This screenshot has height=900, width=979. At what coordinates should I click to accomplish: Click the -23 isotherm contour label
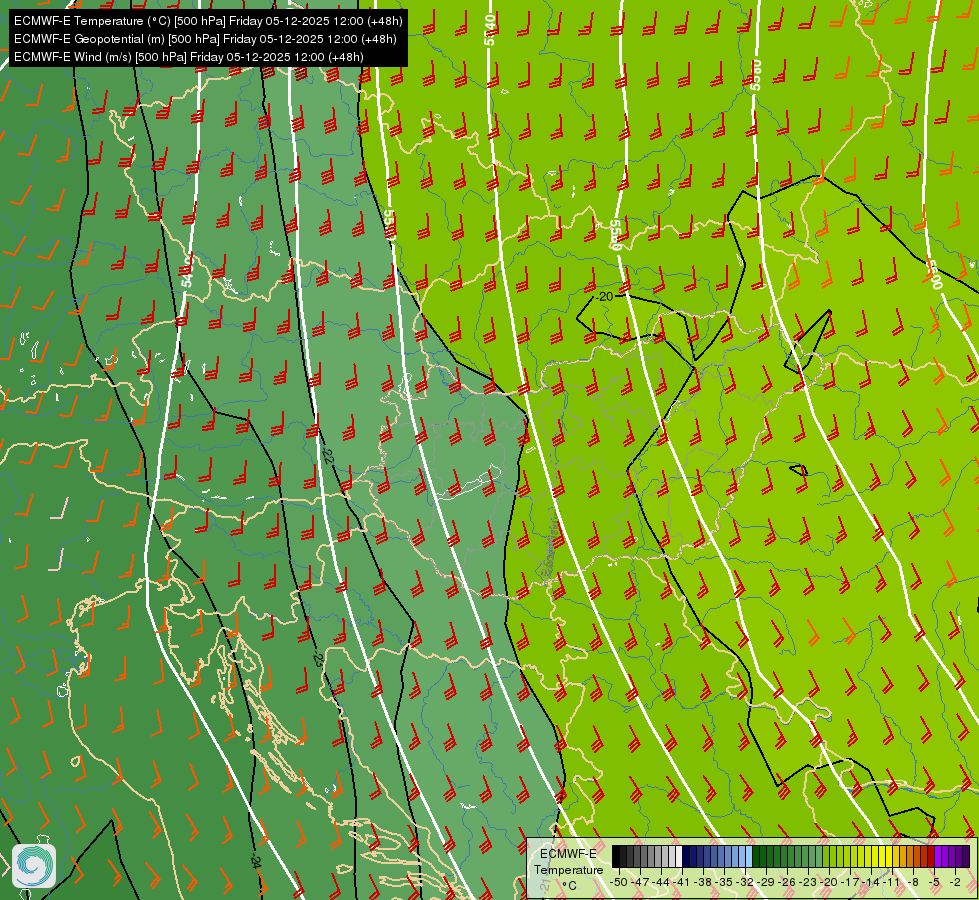point(318,659)
